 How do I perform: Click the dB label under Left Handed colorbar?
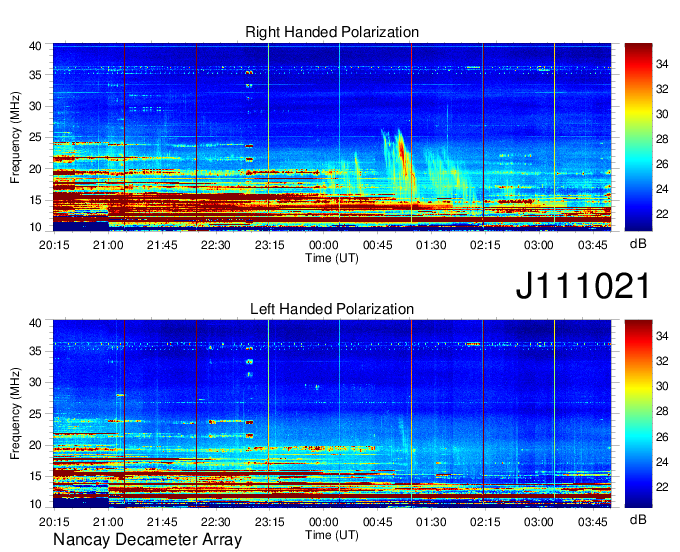[638, 519]
